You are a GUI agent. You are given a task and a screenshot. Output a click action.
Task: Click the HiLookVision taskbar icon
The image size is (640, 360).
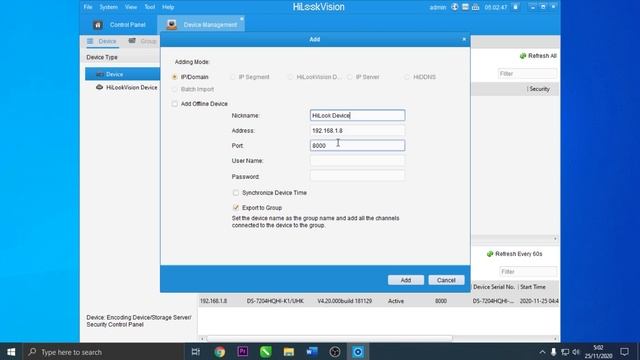pyautogui.click(x=358, y=351)
